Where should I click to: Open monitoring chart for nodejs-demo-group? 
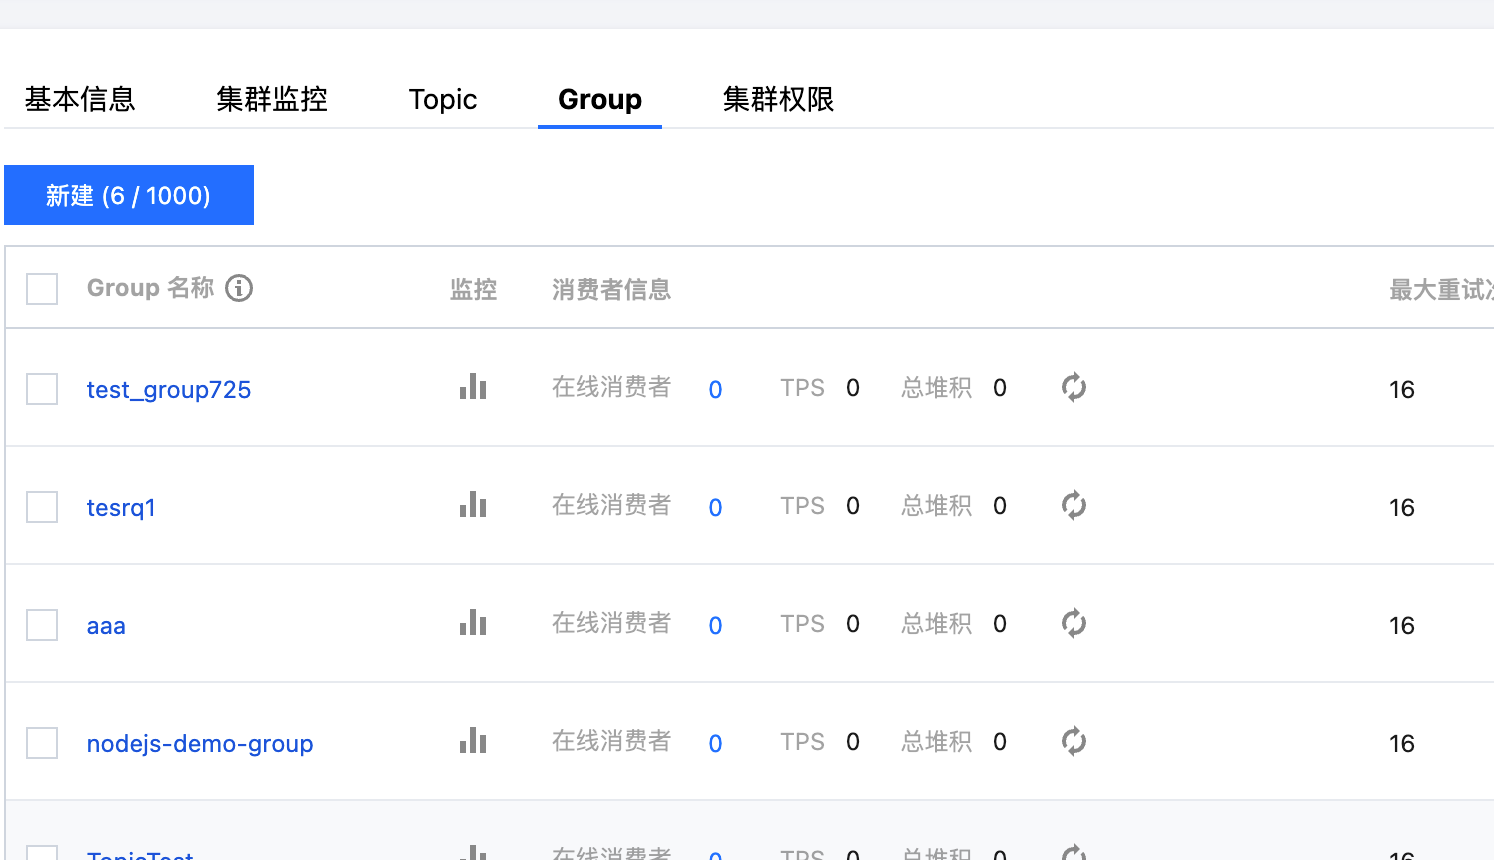(473, 741)
